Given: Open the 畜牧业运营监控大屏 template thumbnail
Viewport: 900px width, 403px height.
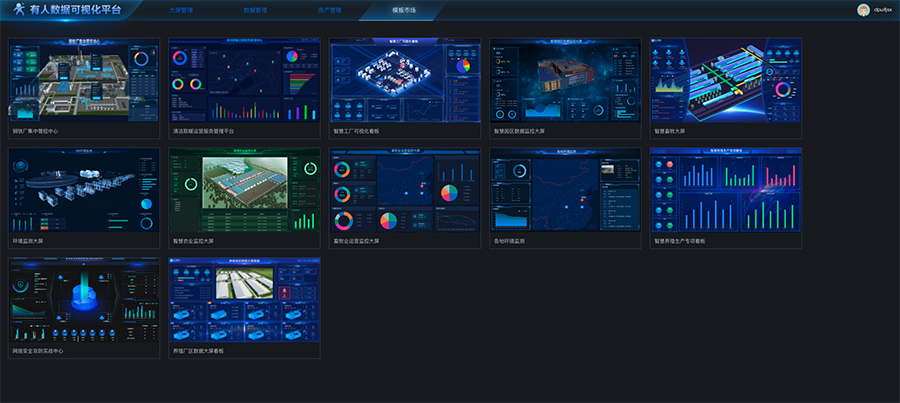Looking at the screenshot, I should click(x=404, y=191).
